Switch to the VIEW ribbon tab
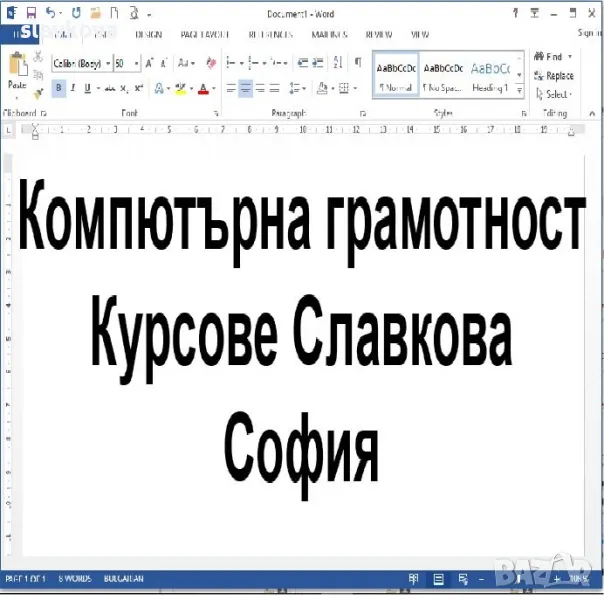This screenshot has width=604, height=600. point(420,34)
